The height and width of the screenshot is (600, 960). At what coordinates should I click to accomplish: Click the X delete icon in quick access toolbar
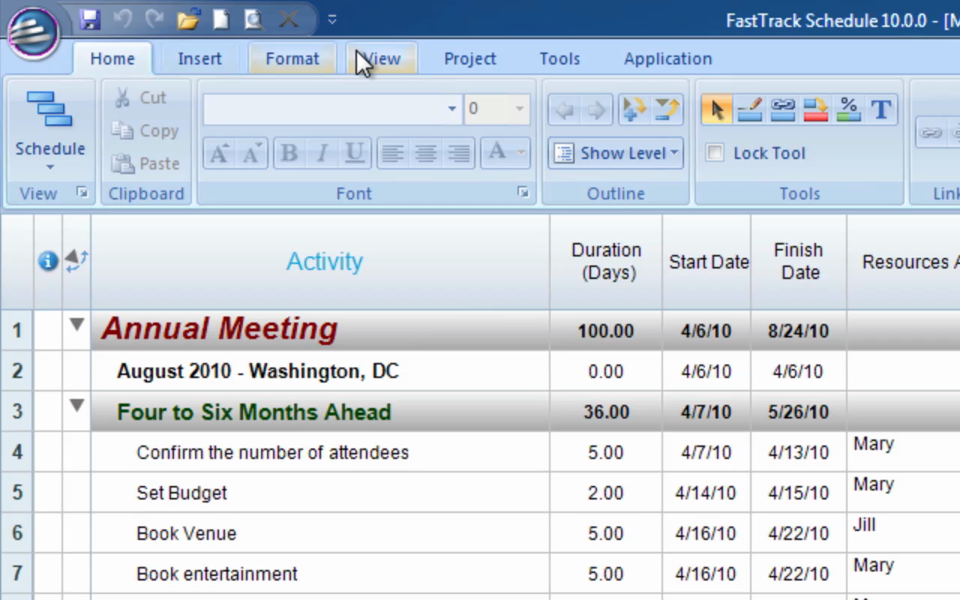pyautogui.click(x=288, y=20)
